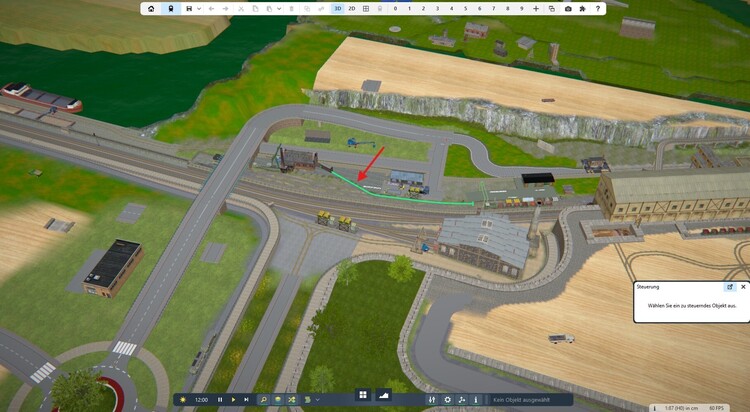Pop out the Steuerung panel
This screenshot has width=750, height=412.
[x=730, y=287]
